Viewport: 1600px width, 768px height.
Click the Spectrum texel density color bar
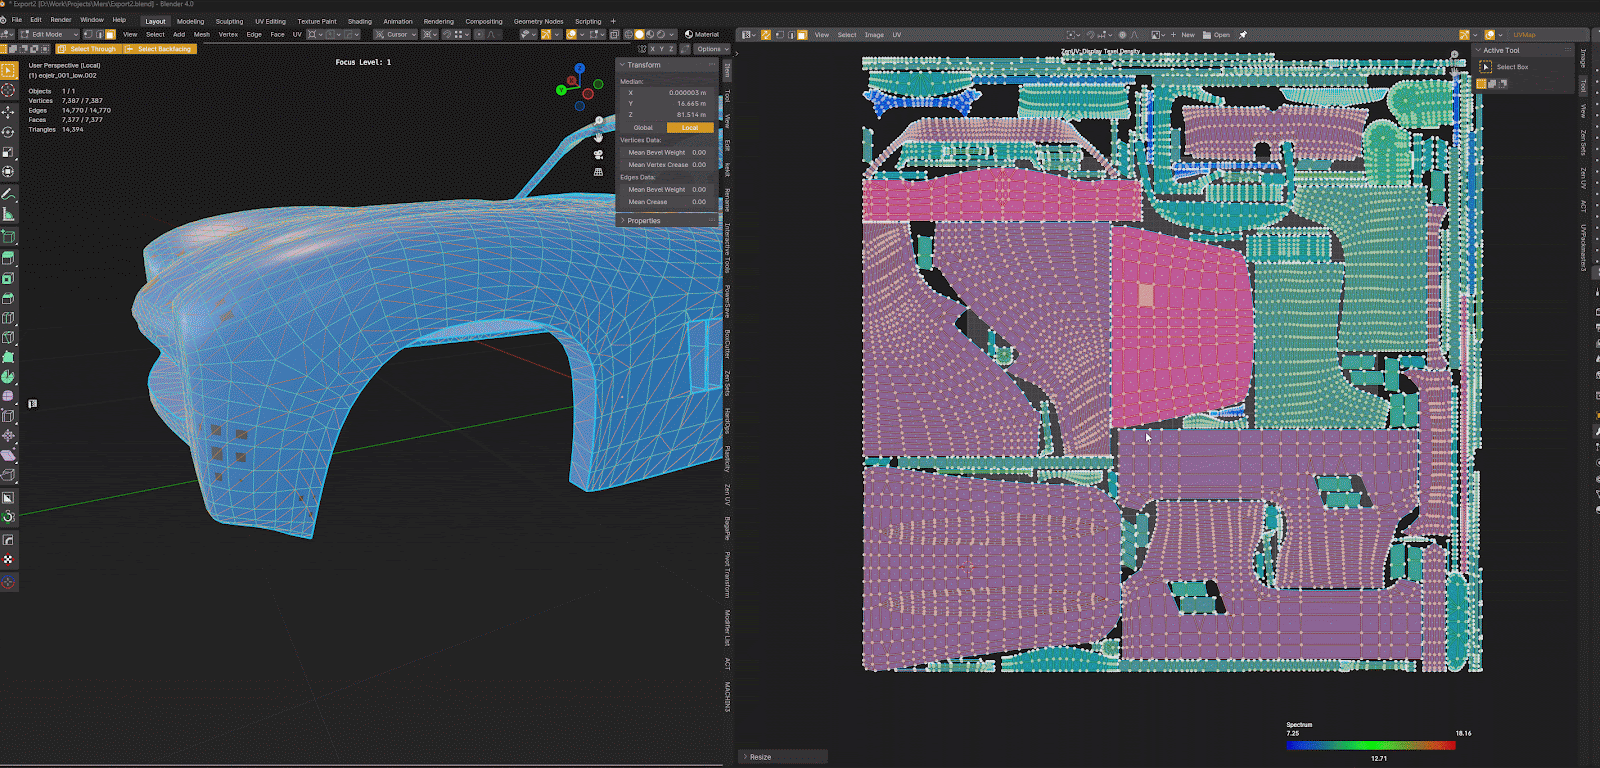click(1370, 745)
